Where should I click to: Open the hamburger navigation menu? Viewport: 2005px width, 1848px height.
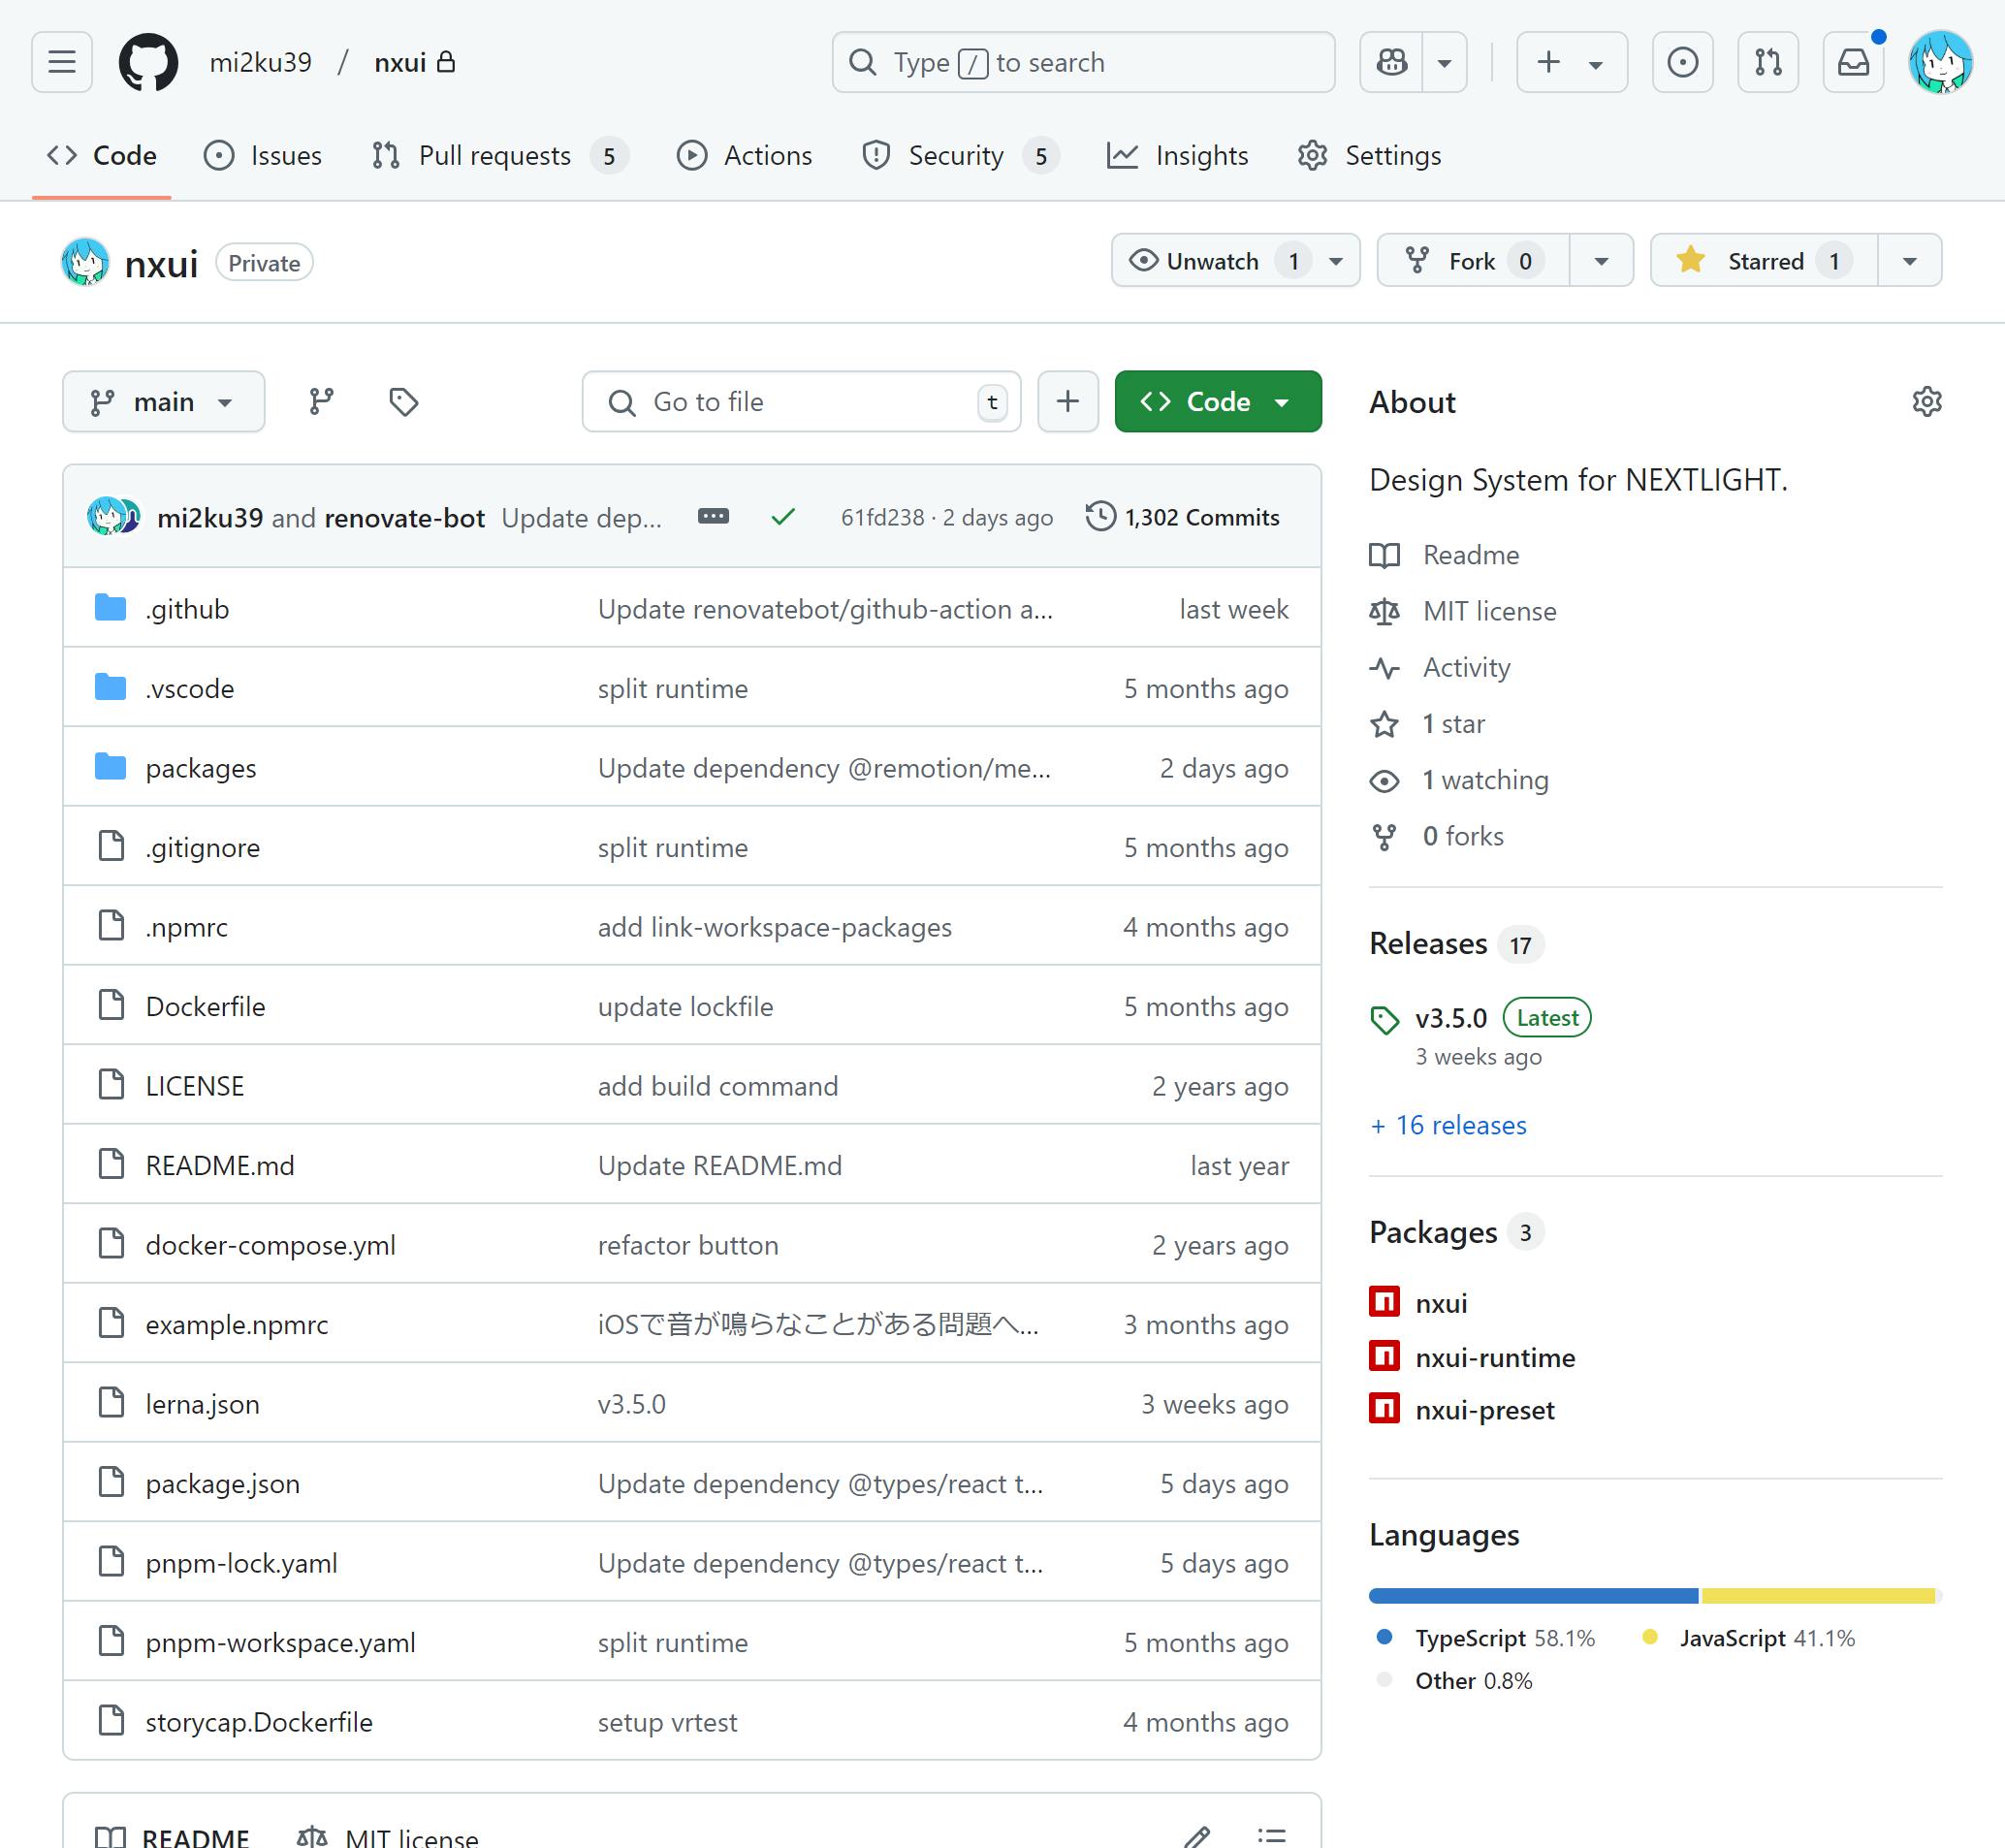pyautogui.click(x=62, y=62)
